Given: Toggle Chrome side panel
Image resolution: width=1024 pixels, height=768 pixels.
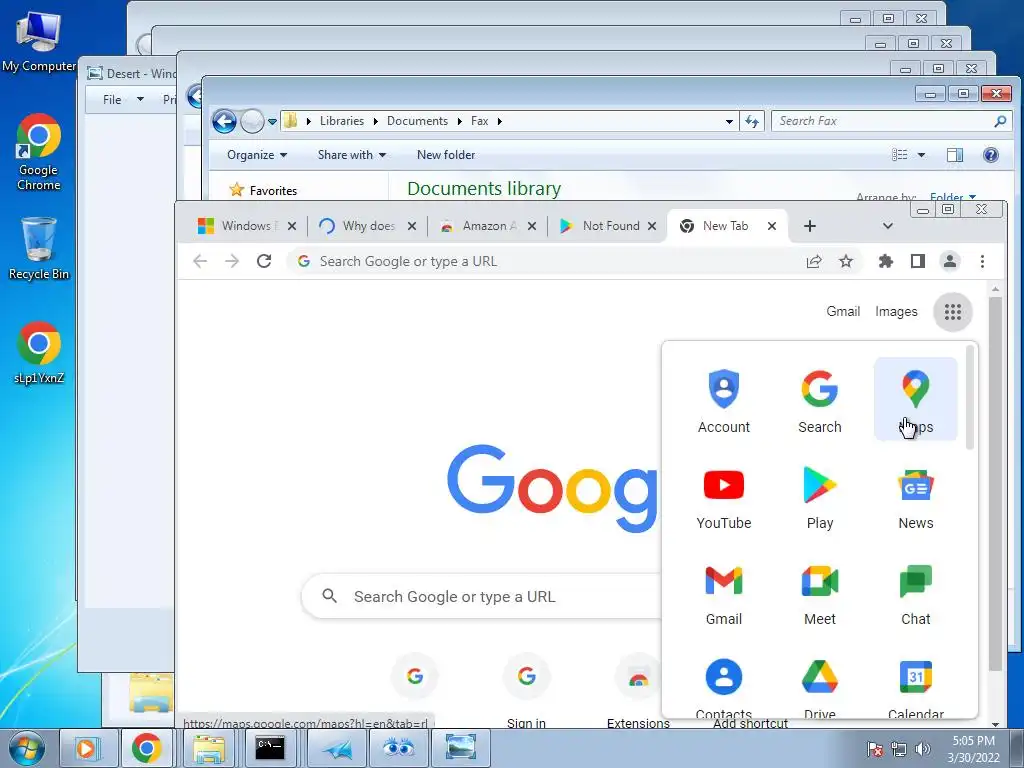Looking at the screenshot, I should [x=918, y=261].
